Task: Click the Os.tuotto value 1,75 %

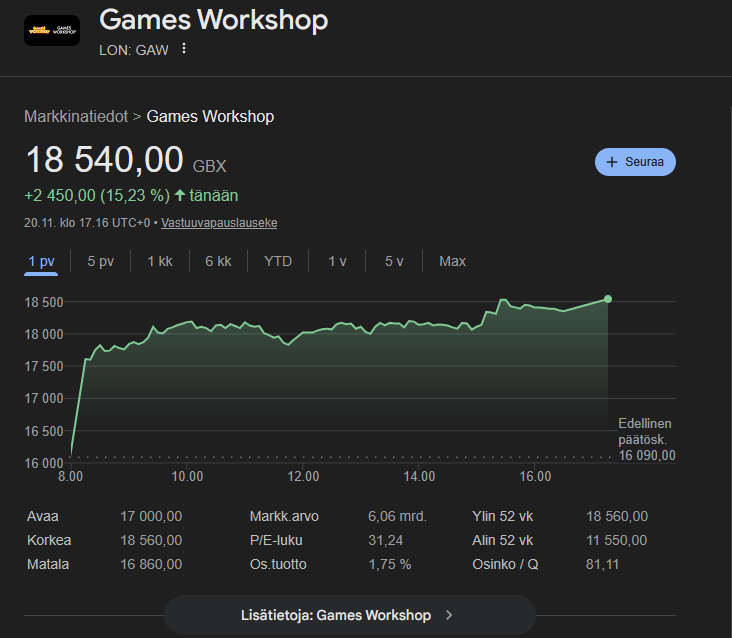Action: (390, 564)
